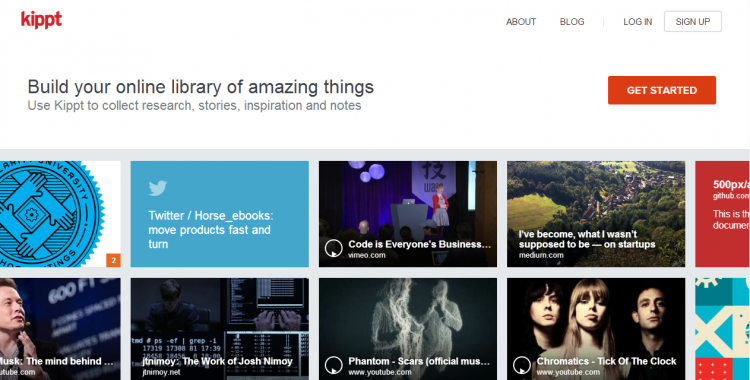Click the Log In link

point(638,22)
